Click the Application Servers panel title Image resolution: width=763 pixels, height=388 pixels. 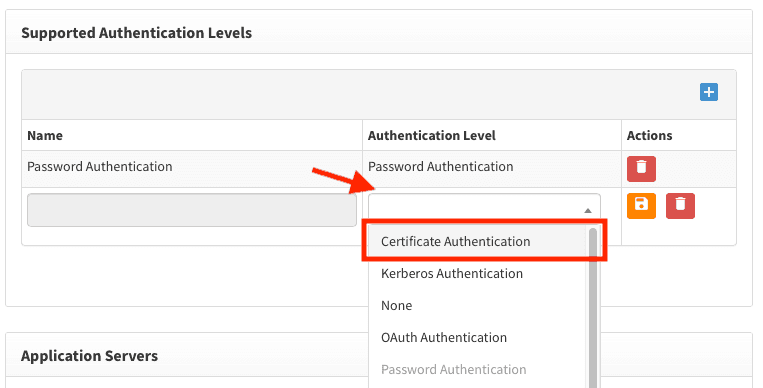[x=90, y=356]
